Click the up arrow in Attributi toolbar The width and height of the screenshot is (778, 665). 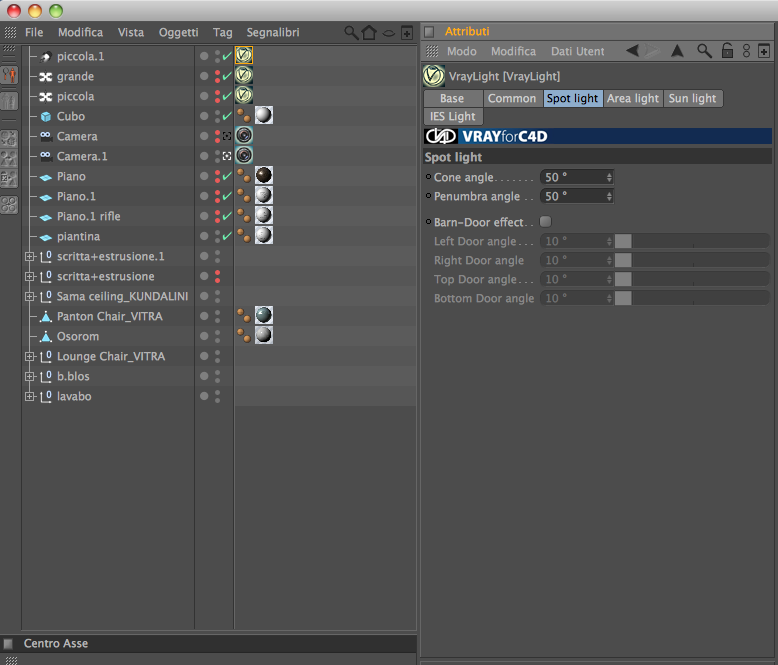(x=677, y=51)
